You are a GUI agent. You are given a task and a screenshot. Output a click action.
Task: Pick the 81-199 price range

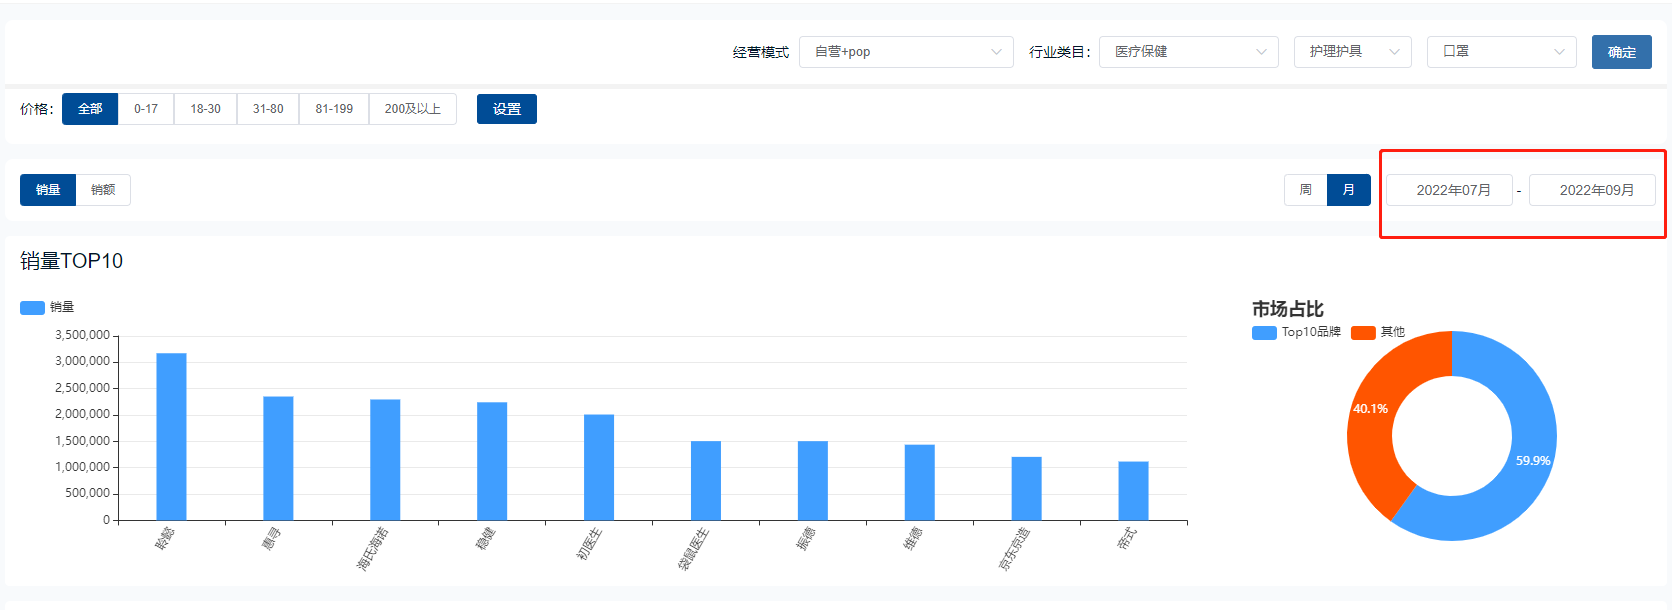[334, 109]
